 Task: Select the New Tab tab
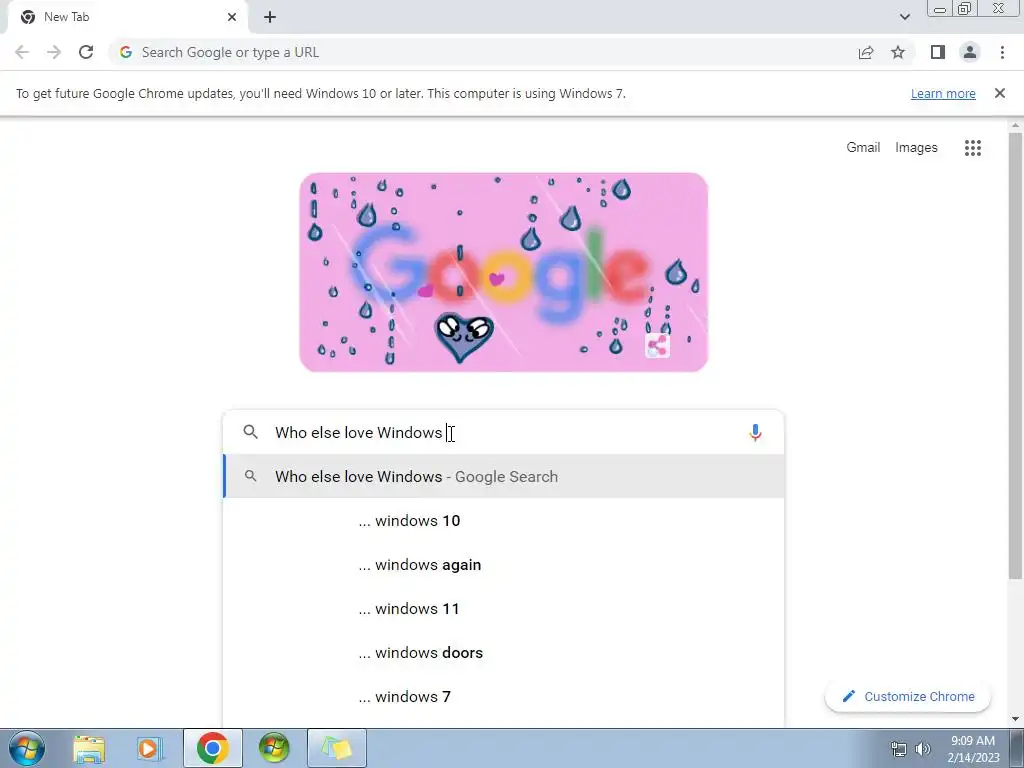[x=127, y=18]
